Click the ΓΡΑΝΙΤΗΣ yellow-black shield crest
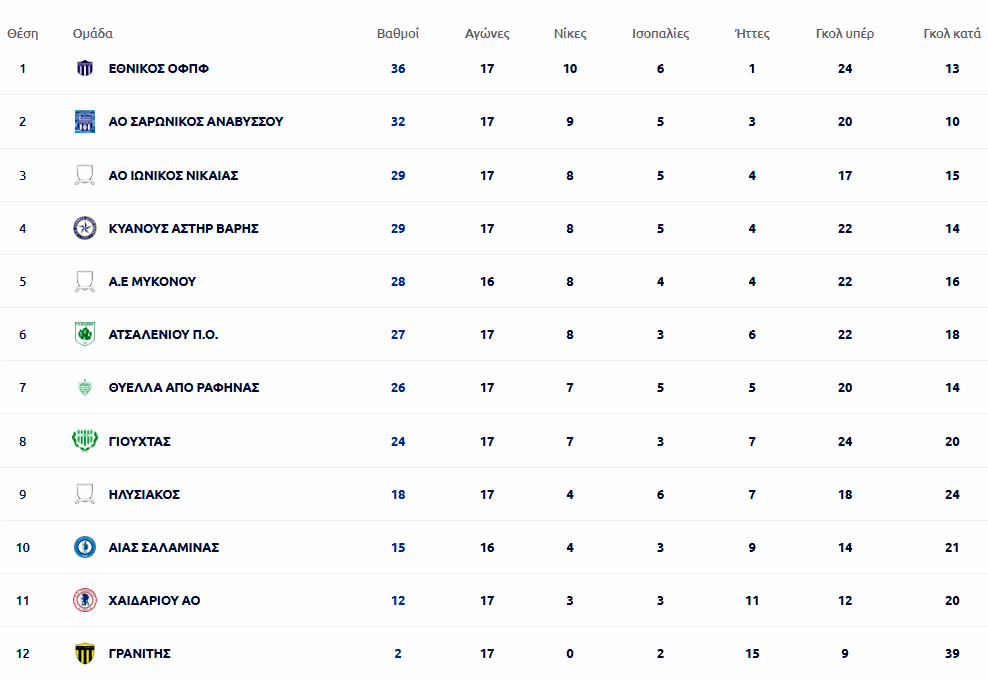Image resolution: width=988 pixels, height=680 pixels. [85, 653]
